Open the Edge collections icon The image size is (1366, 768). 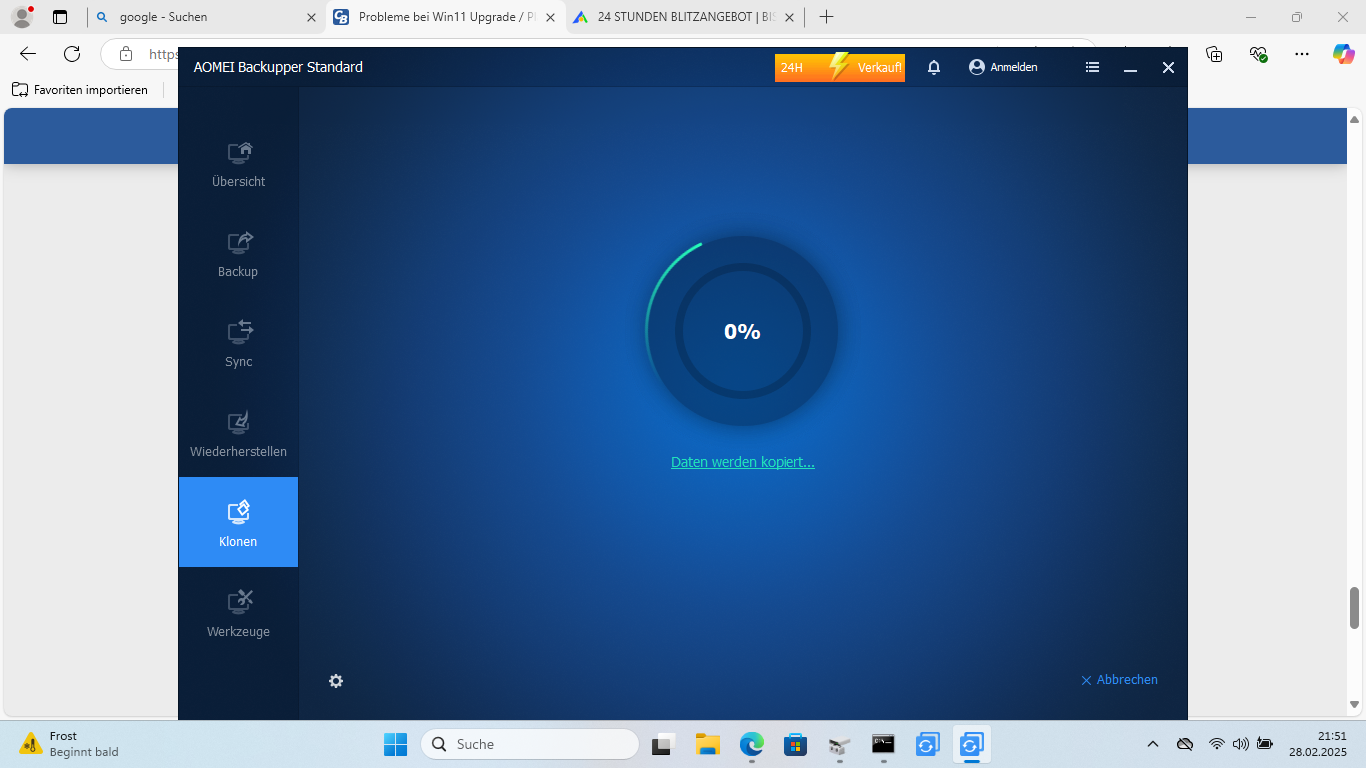pos(1214,54)
